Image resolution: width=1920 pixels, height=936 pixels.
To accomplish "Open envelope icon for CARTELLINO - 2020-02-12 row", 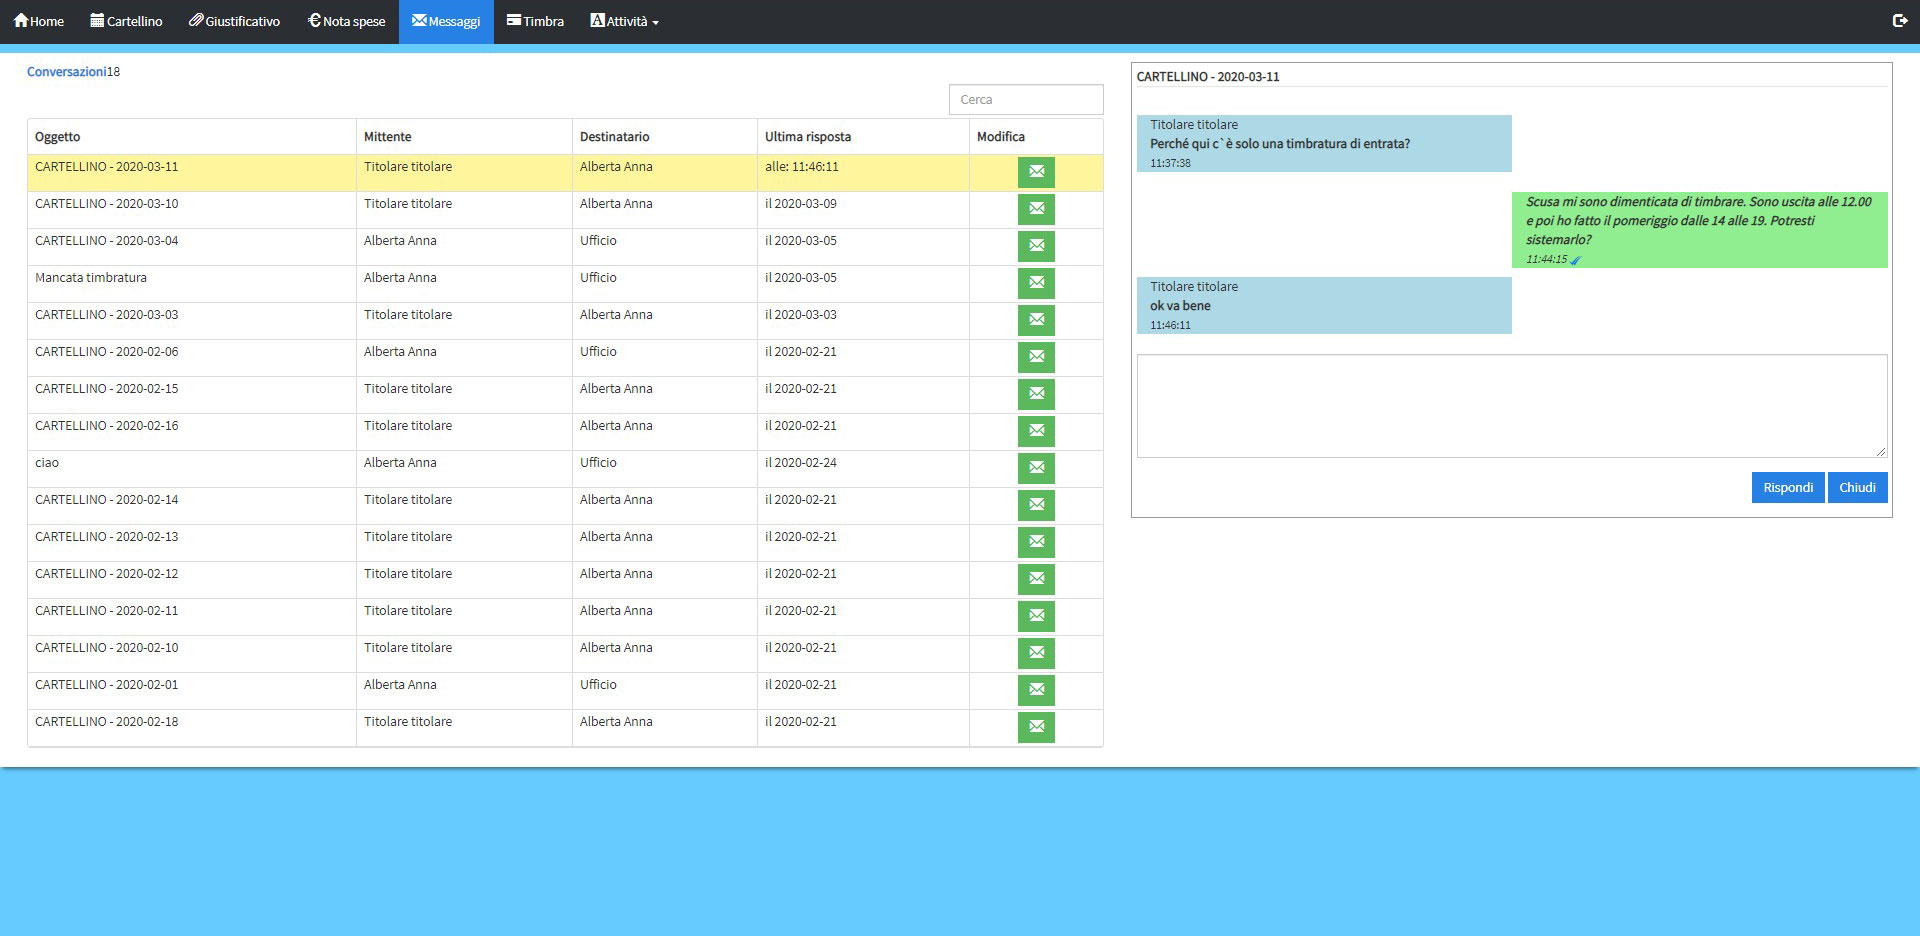I will pyautogui.click(x=1036, y=579).
